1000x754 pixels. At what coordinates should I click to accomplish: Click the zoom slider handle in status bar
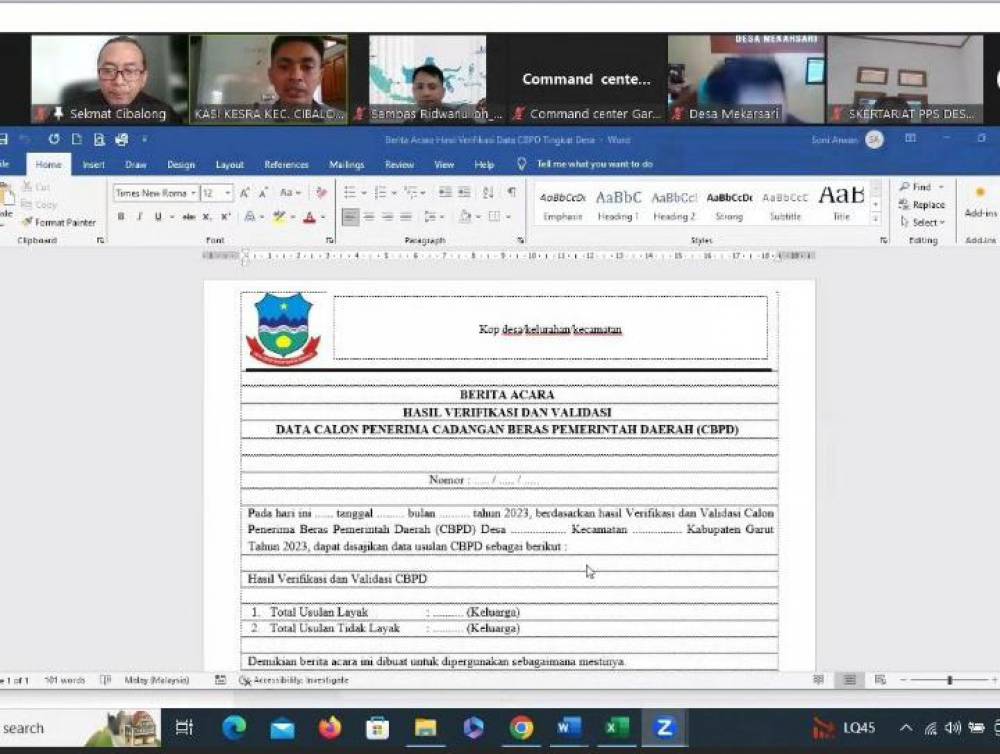[950, 681]
